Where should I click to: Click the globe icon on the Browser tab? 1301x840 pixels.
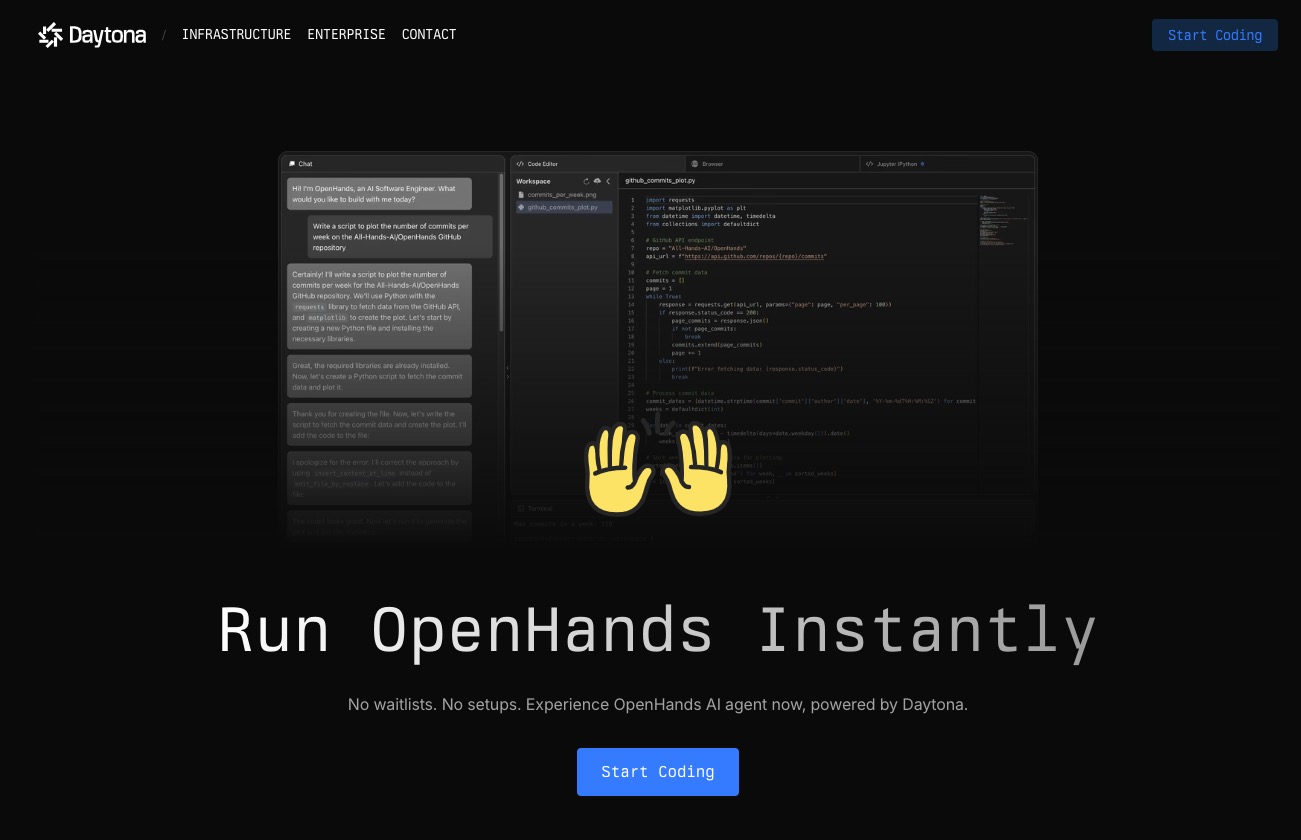tap(695, 163)
